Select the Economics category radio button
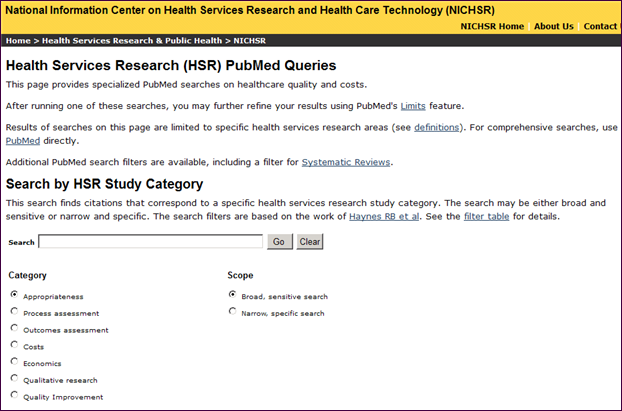The width and height of the screenshot is (622, 411). 14,361
